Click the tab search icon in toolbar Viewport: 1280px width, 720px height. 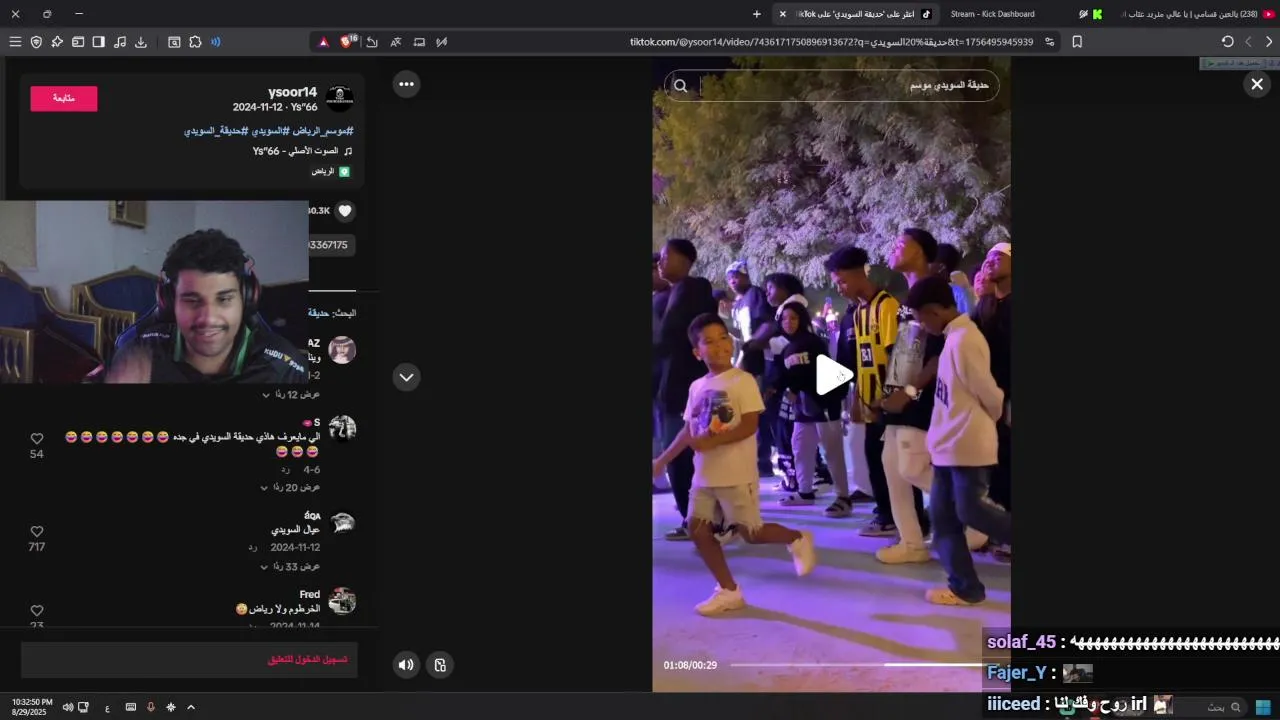click(x=174, y=42)
